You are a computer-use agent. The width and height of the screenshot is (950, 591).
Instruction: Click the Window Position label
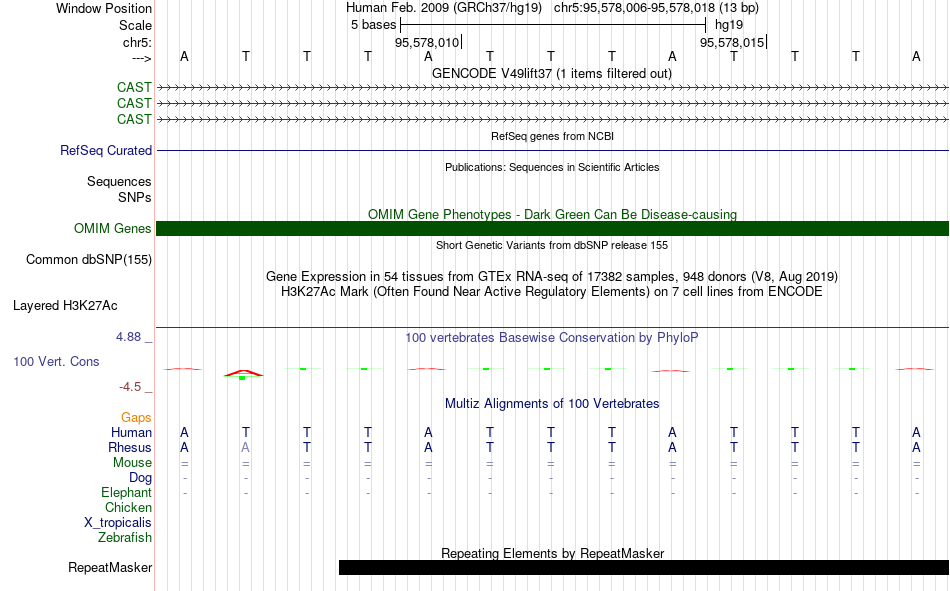pyautogui.click(x=104, y=8)
